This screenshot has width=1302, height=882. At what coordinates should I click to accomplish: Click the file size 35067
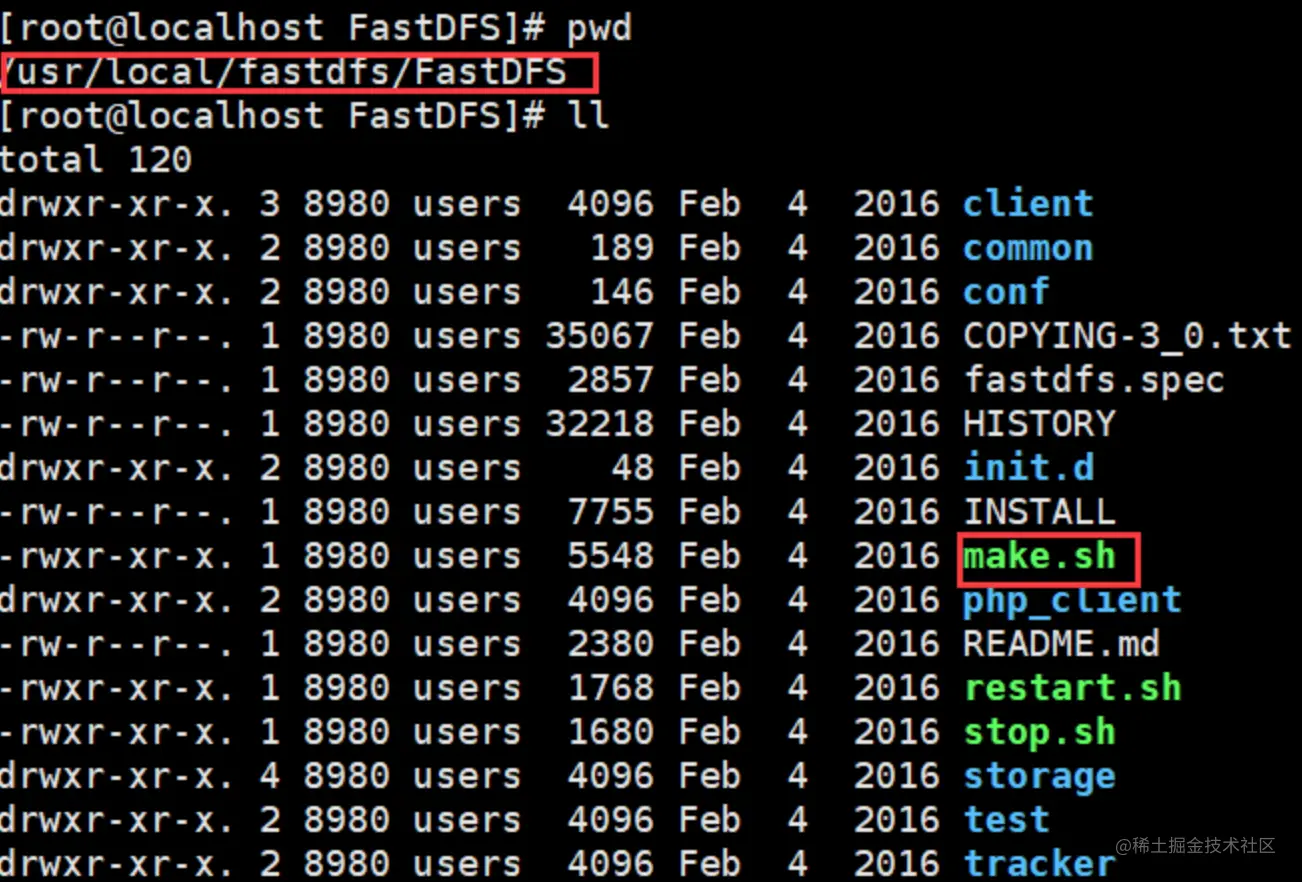[599, 336]
